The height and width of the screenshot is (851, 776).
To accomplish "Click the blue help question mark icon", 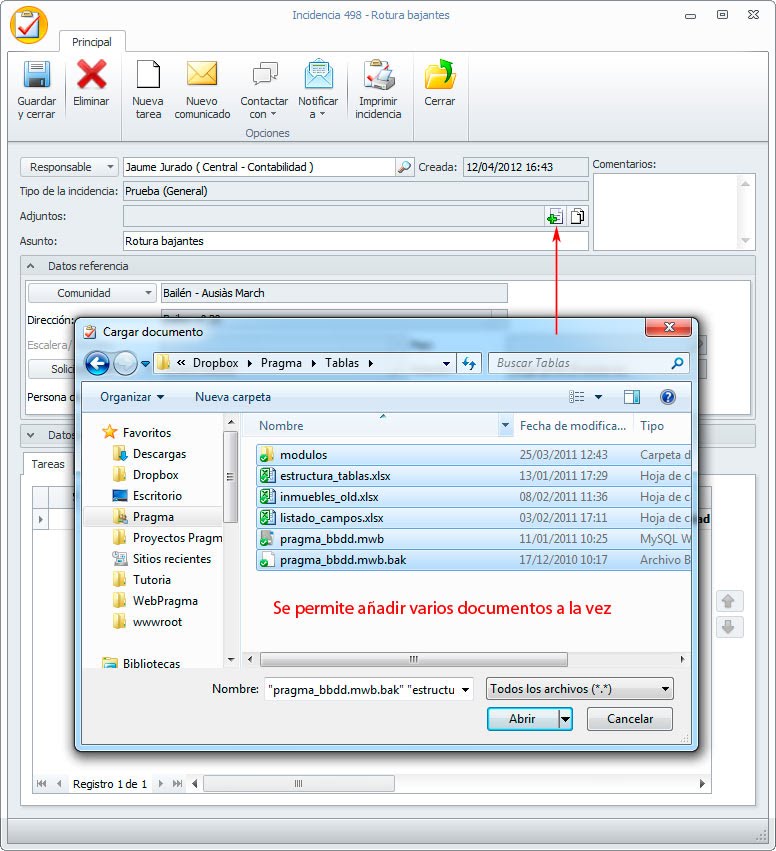I will (x=667, y=397).
